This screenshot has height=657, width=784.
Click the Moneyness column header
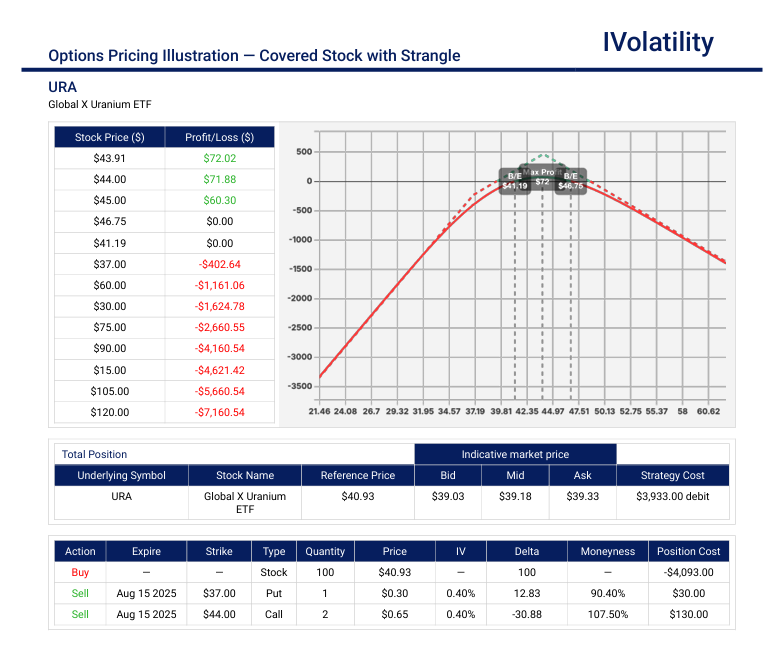tap(608, 552)
